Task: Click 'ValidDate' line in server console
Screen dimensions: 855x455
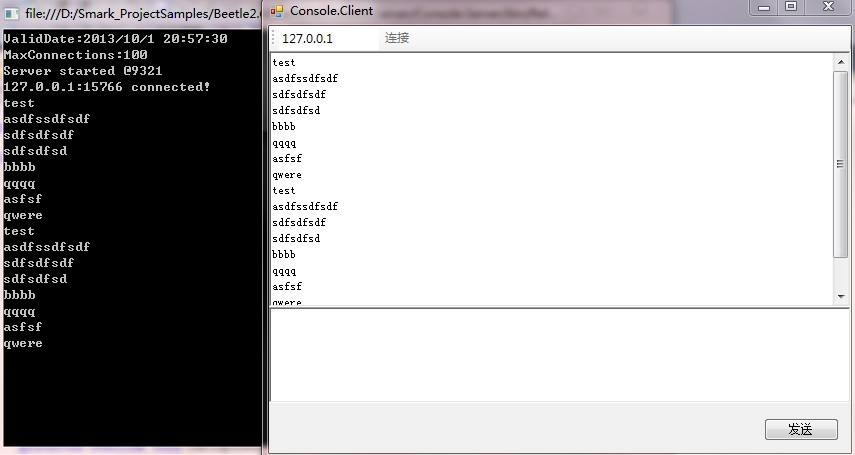Action: point(115,39)
